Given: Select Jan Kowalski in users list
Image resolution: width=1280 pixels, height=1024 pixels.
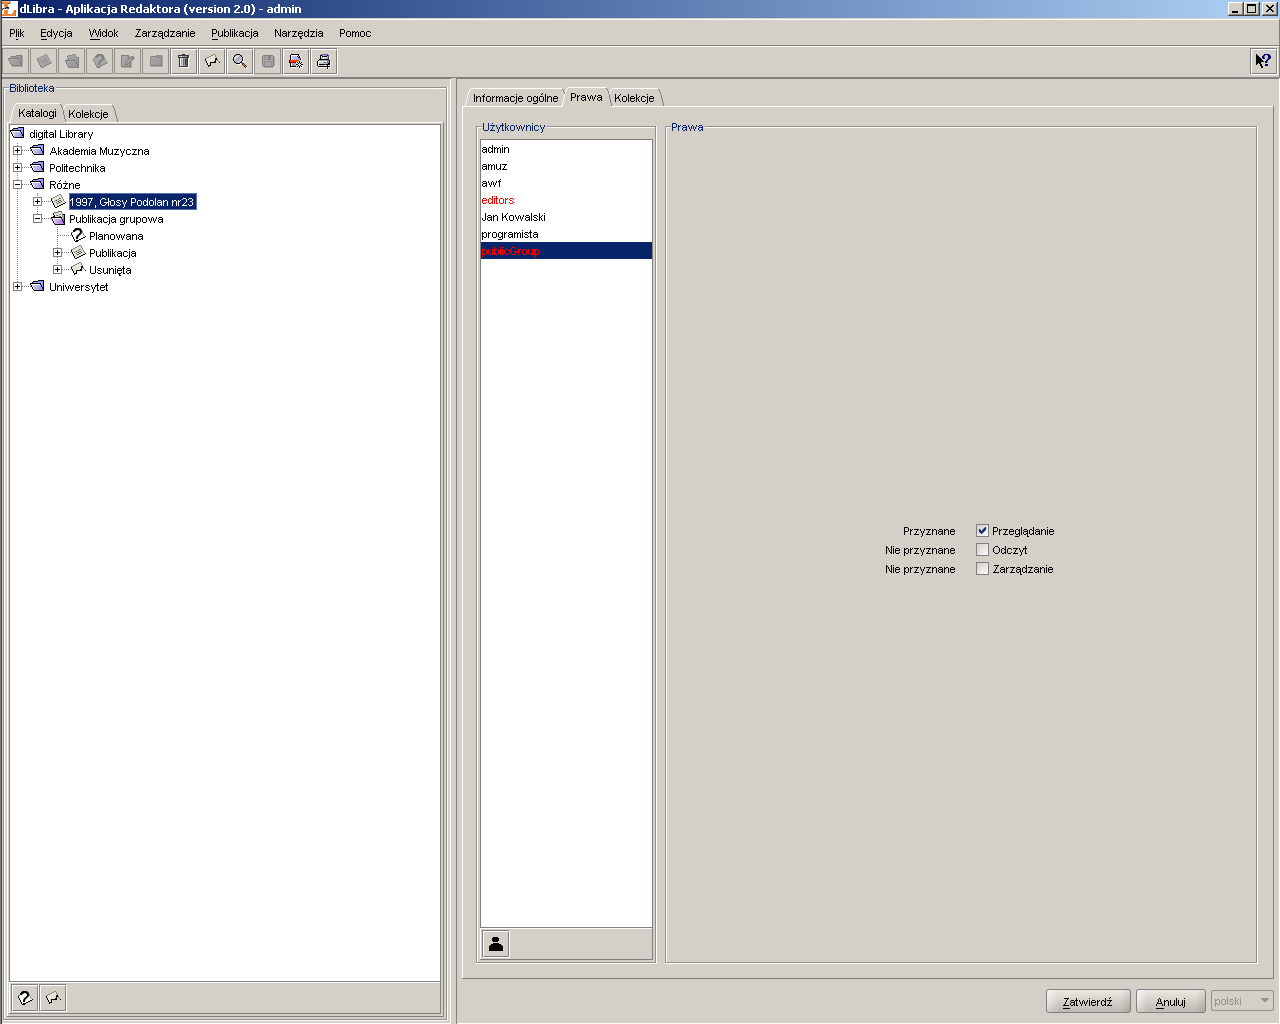Looking at the screenshot, I should tap(566, 217).
